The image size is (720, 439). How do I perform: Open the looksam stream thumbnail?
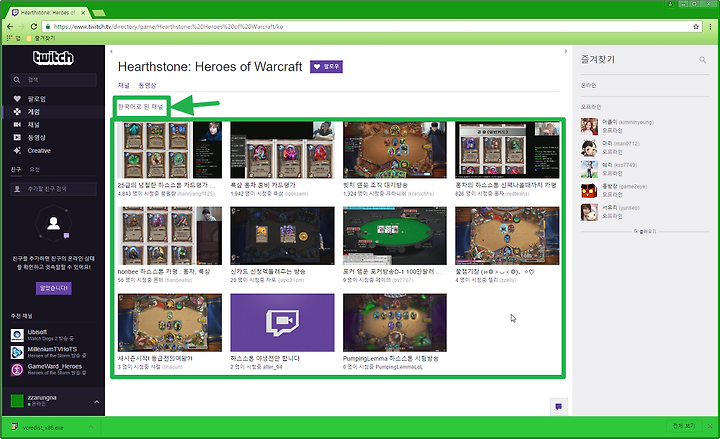click(282, 150)
